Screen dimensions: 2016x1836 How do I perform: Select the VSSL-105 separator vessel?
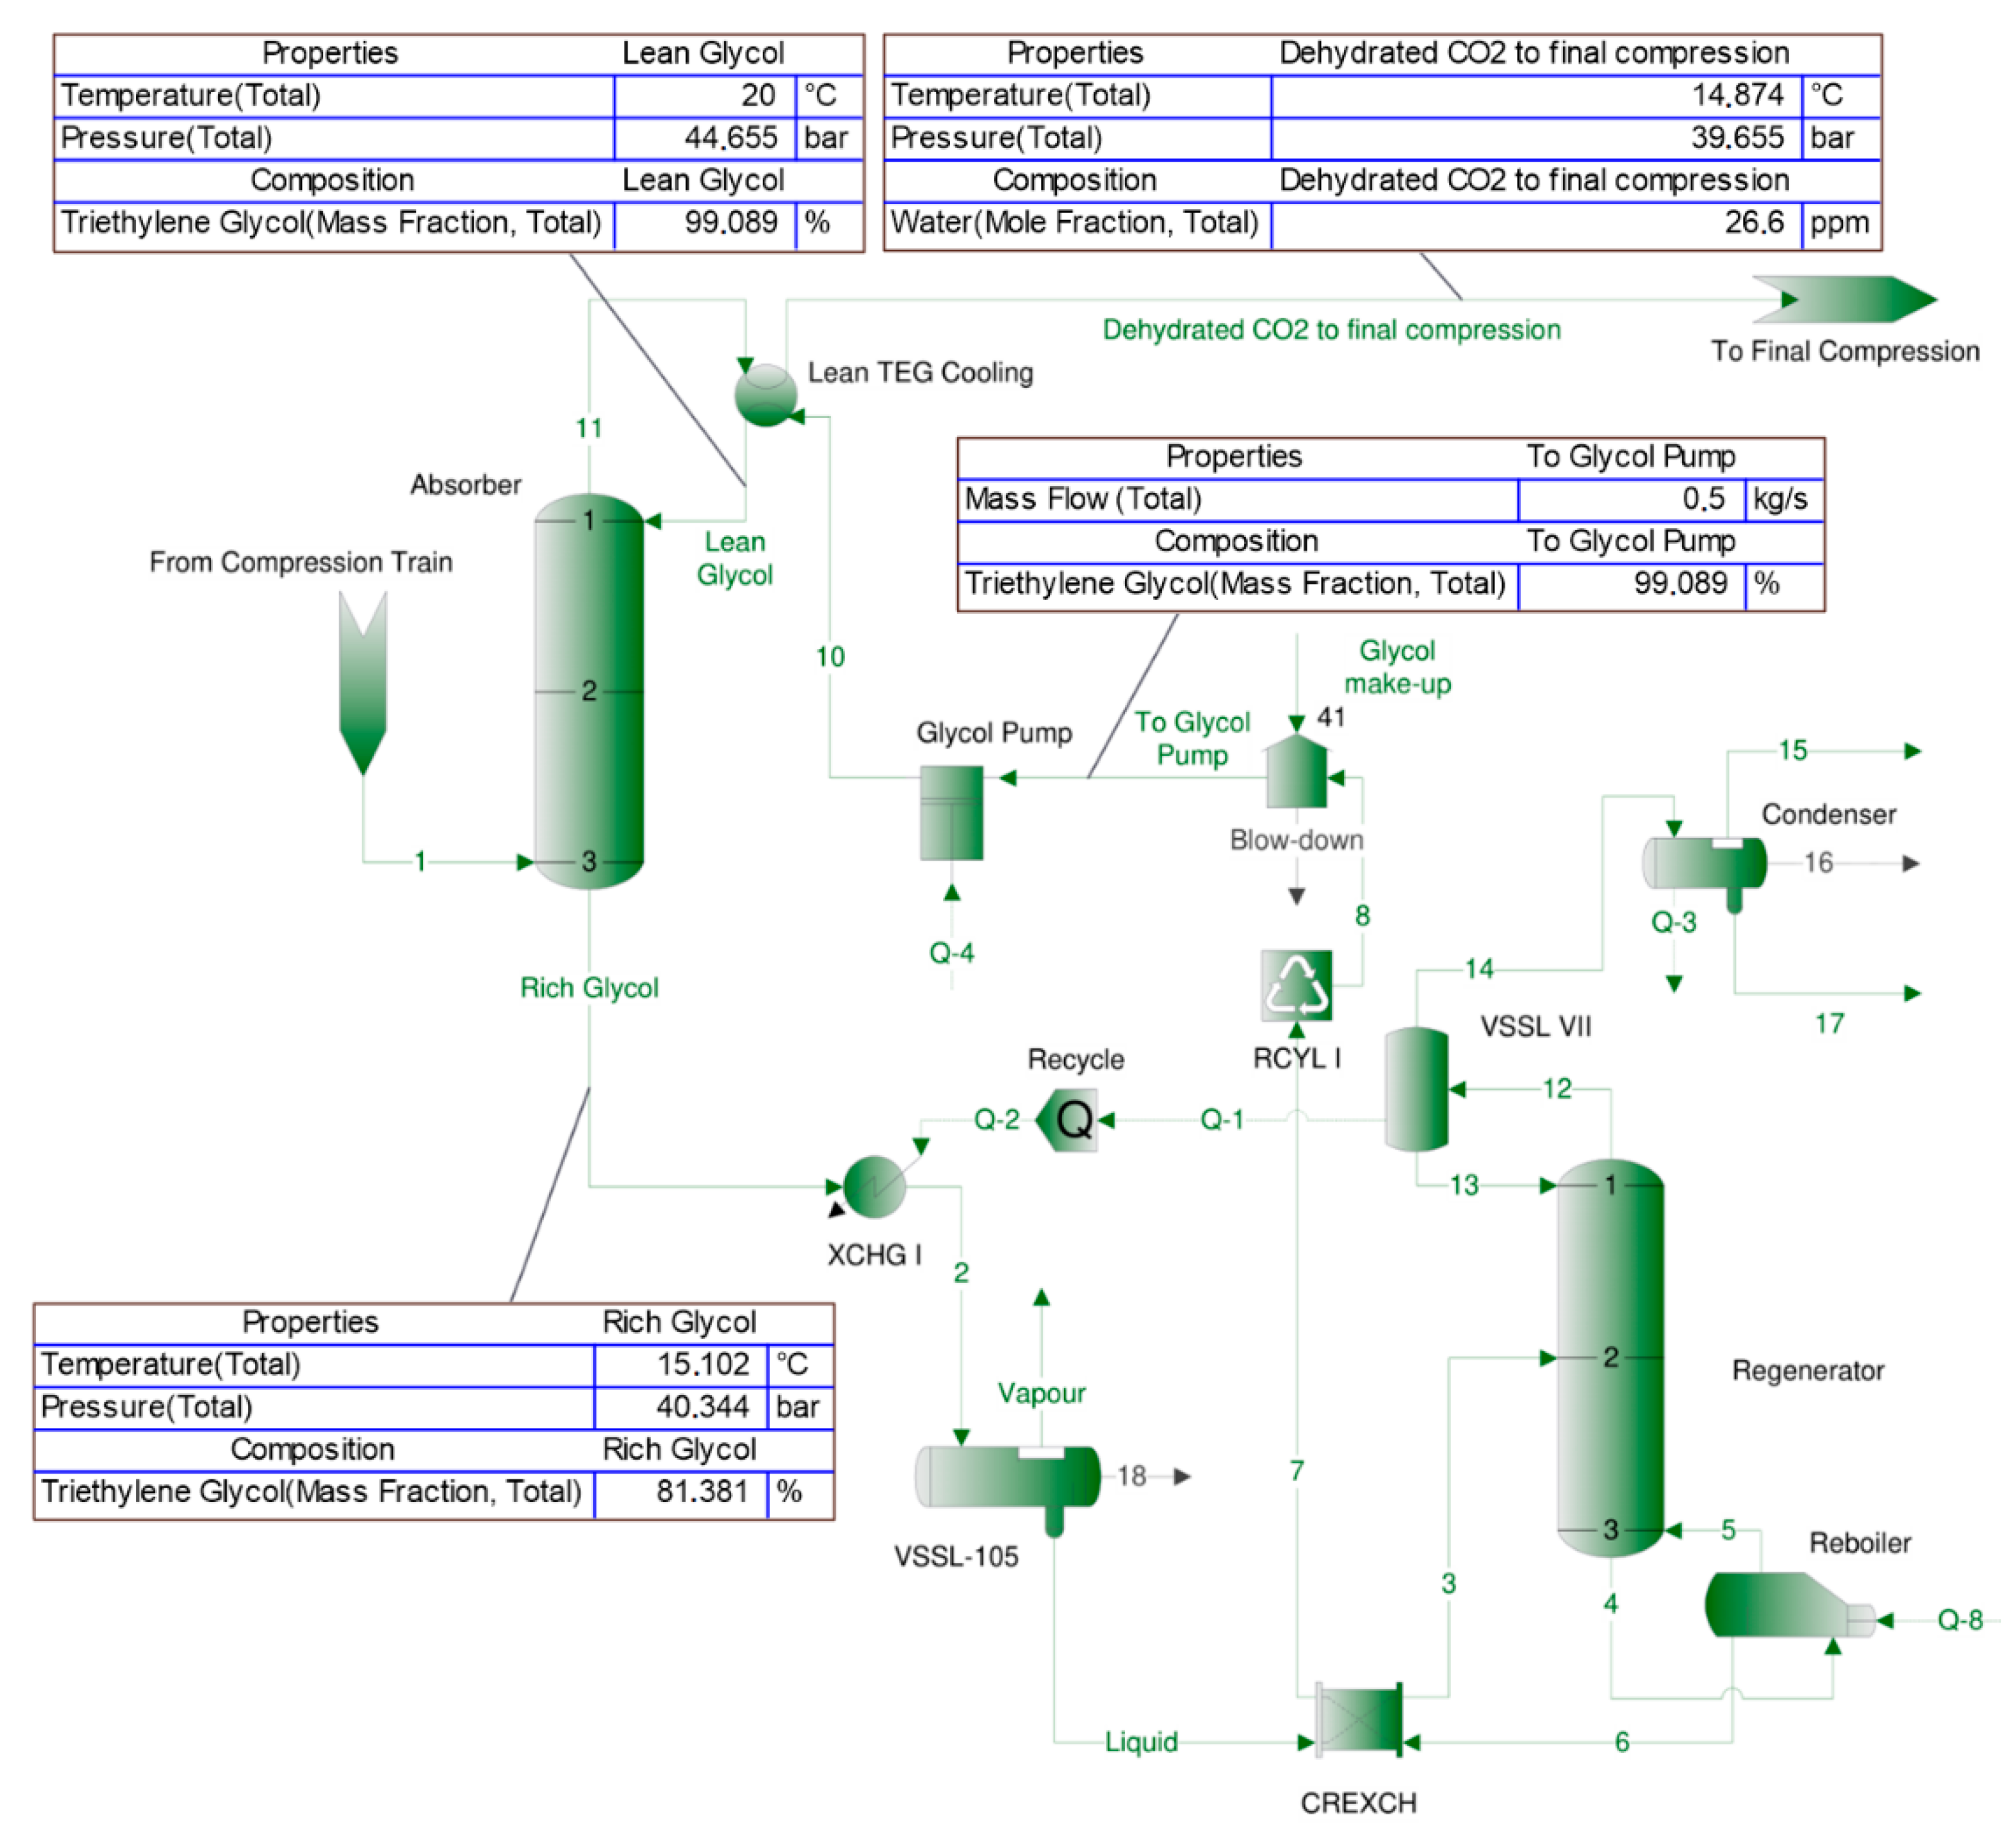(x=1008, y=1477)
